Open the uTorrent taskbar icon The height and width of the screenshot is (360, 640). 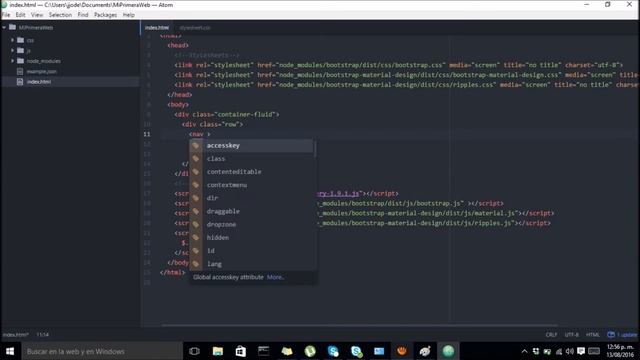tap(310, 351)
